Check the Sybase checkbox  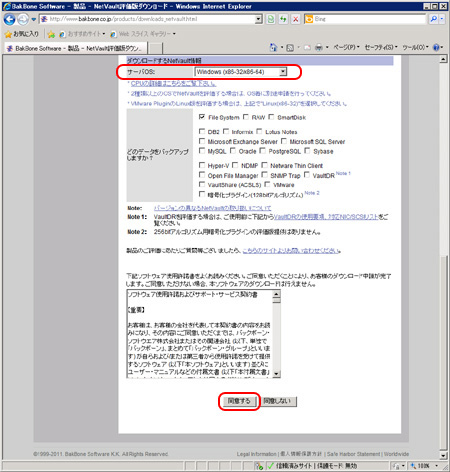point(307,151)
